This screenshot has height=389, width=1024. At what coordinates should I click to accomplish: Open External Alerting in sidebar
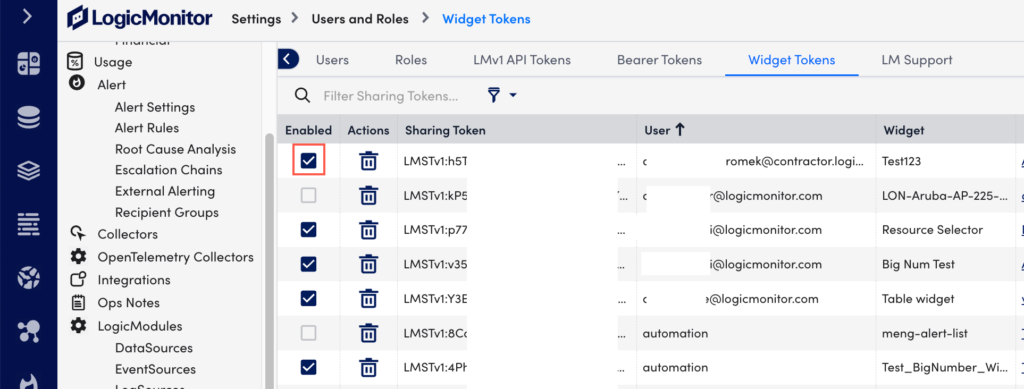coord(165,191)
